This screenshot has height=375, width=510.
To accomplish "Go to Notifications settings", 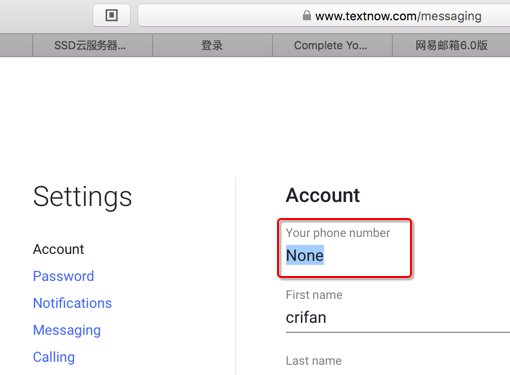I will coord(72,303).
